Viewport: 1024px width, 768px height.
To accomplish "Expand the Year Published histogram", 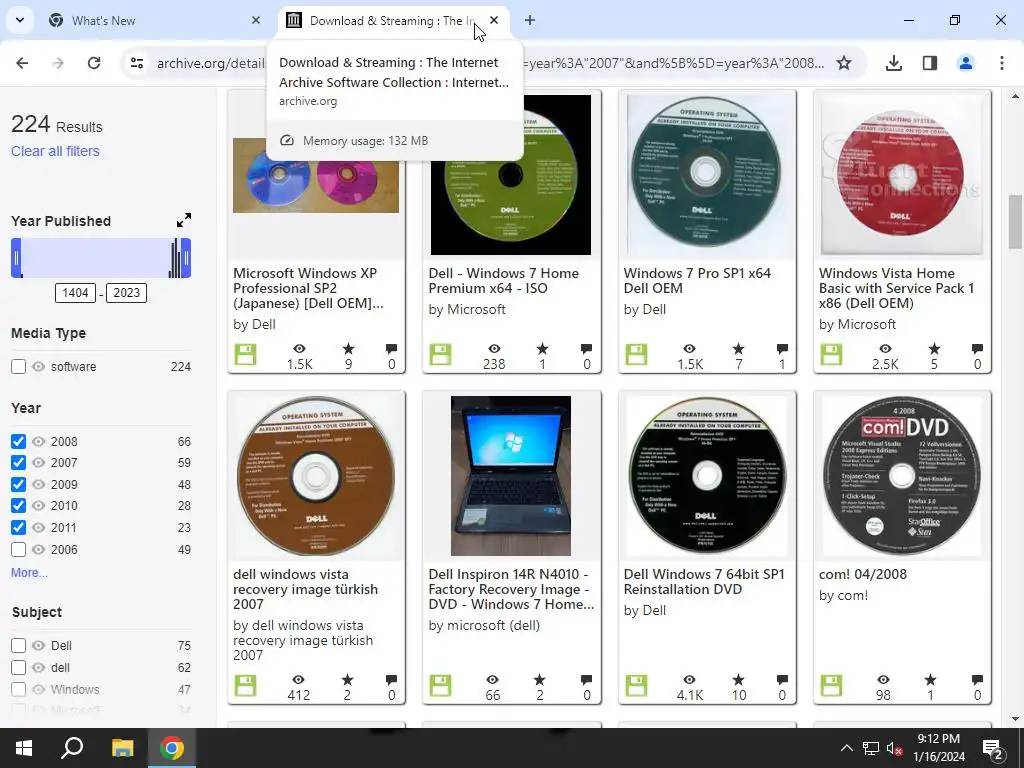I will tap(184, 220).
